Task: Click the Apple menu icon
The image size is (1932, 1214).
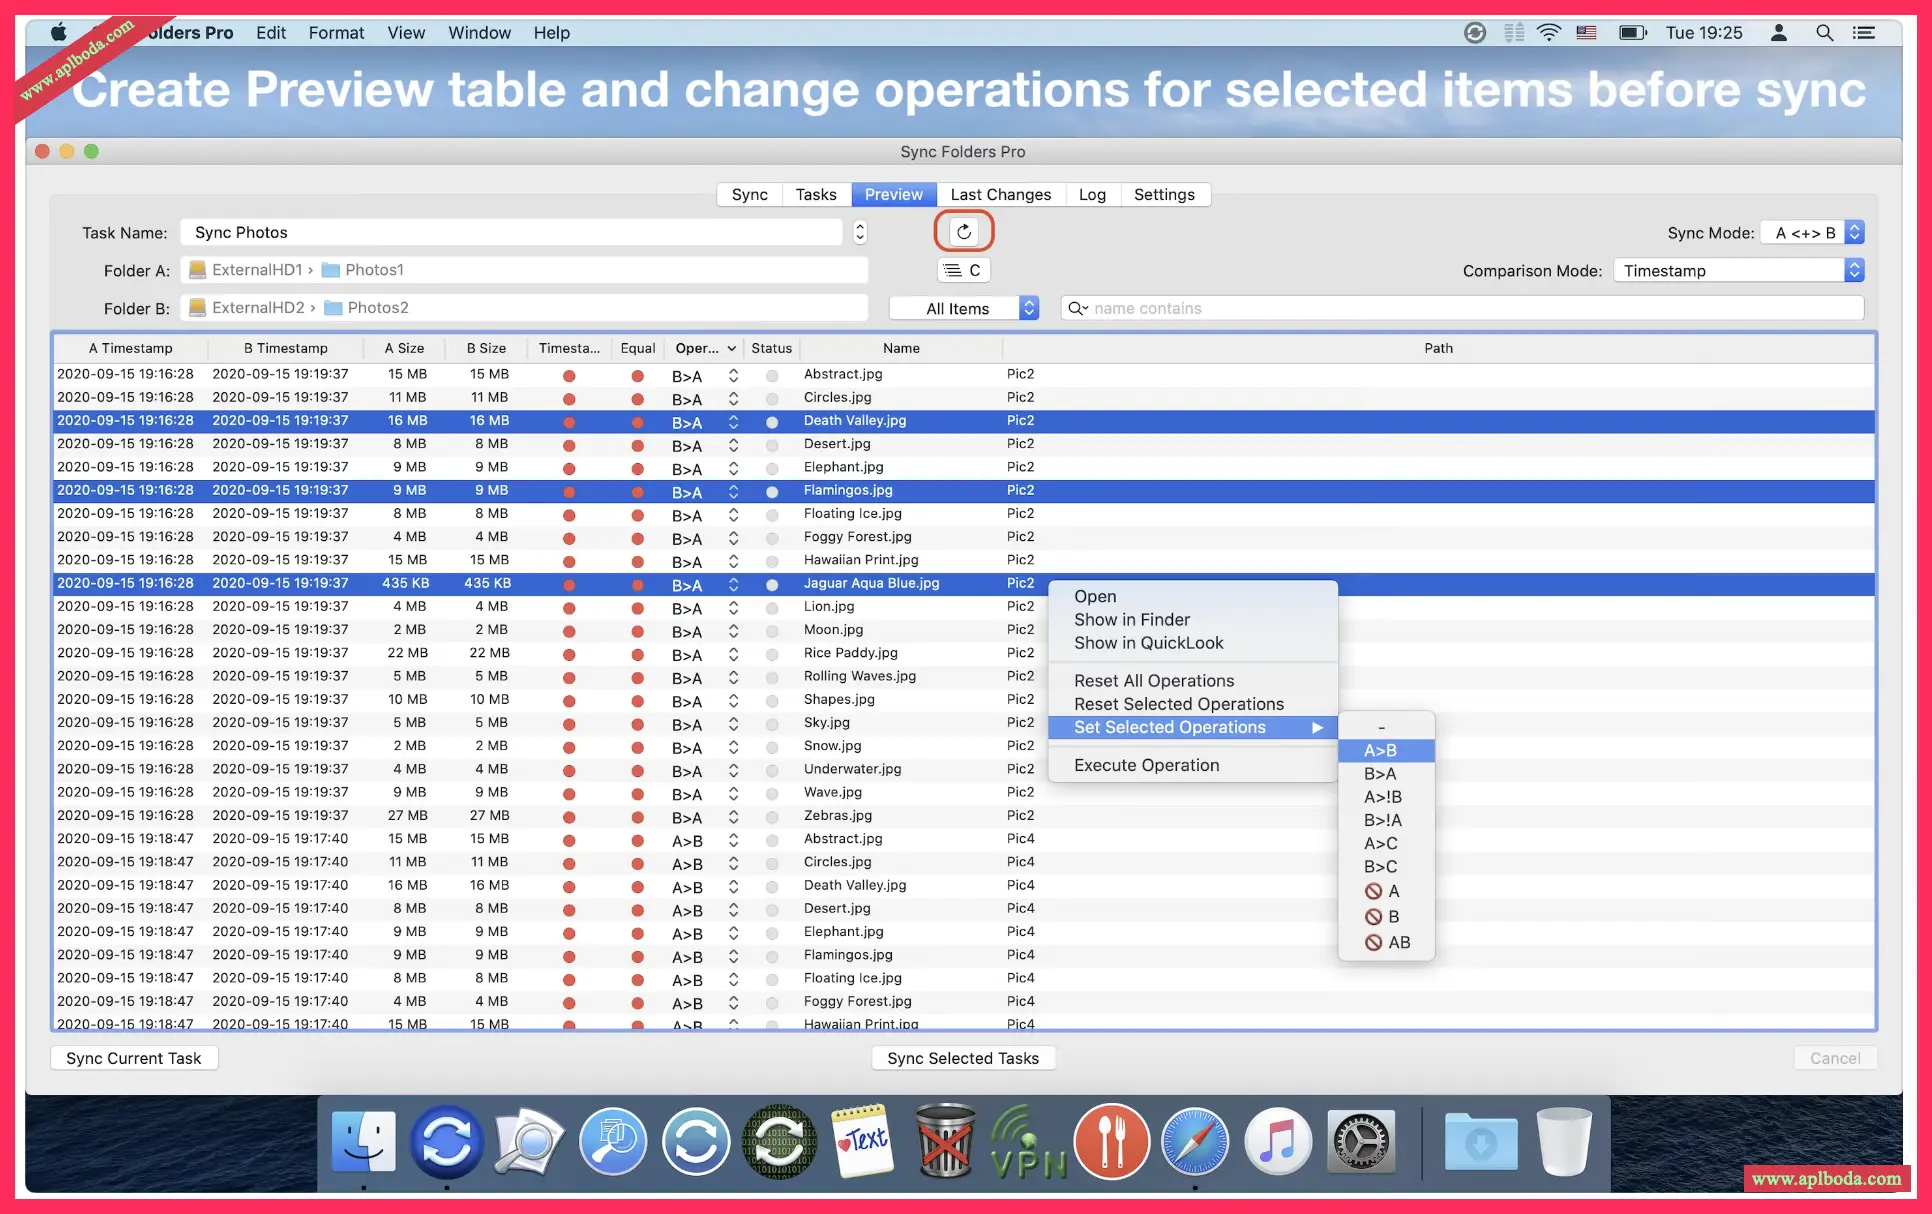Action: pos(59,32)
